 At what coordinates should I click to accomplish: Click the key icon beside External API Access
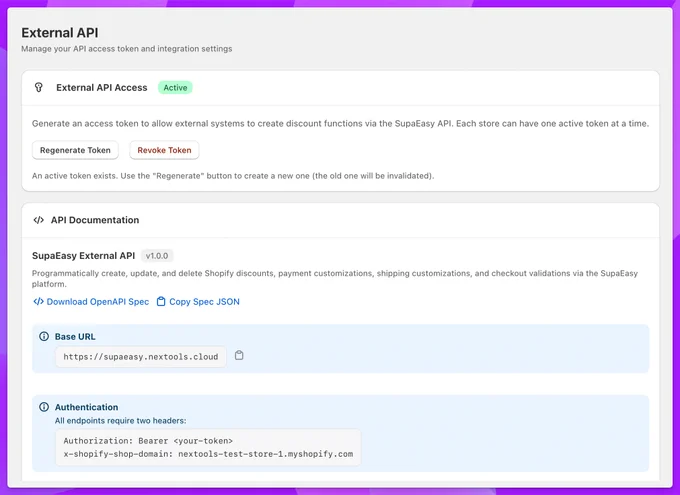[39, 88]
